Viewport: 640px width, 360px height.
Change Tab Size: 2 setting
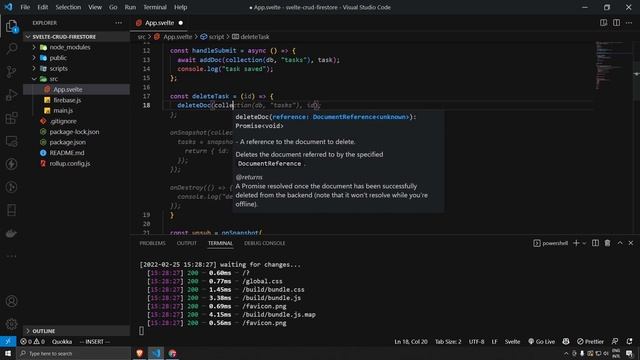[448, 342]
